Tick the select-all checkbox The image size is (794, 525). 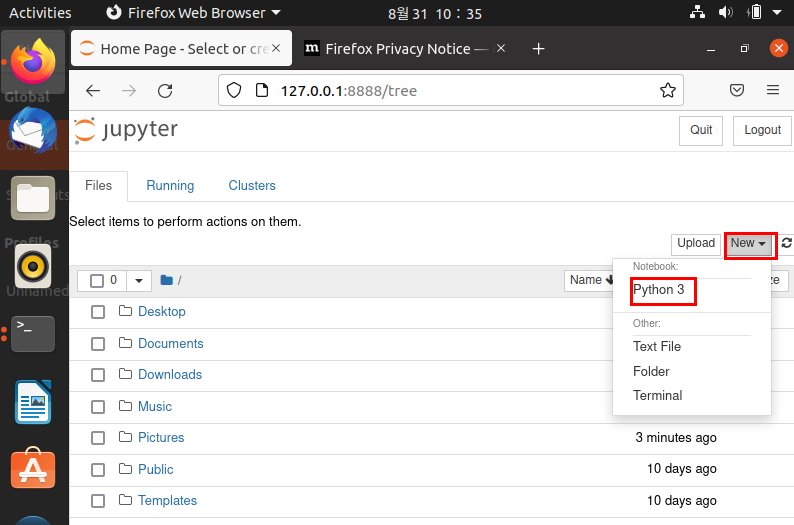coord(97,280)
